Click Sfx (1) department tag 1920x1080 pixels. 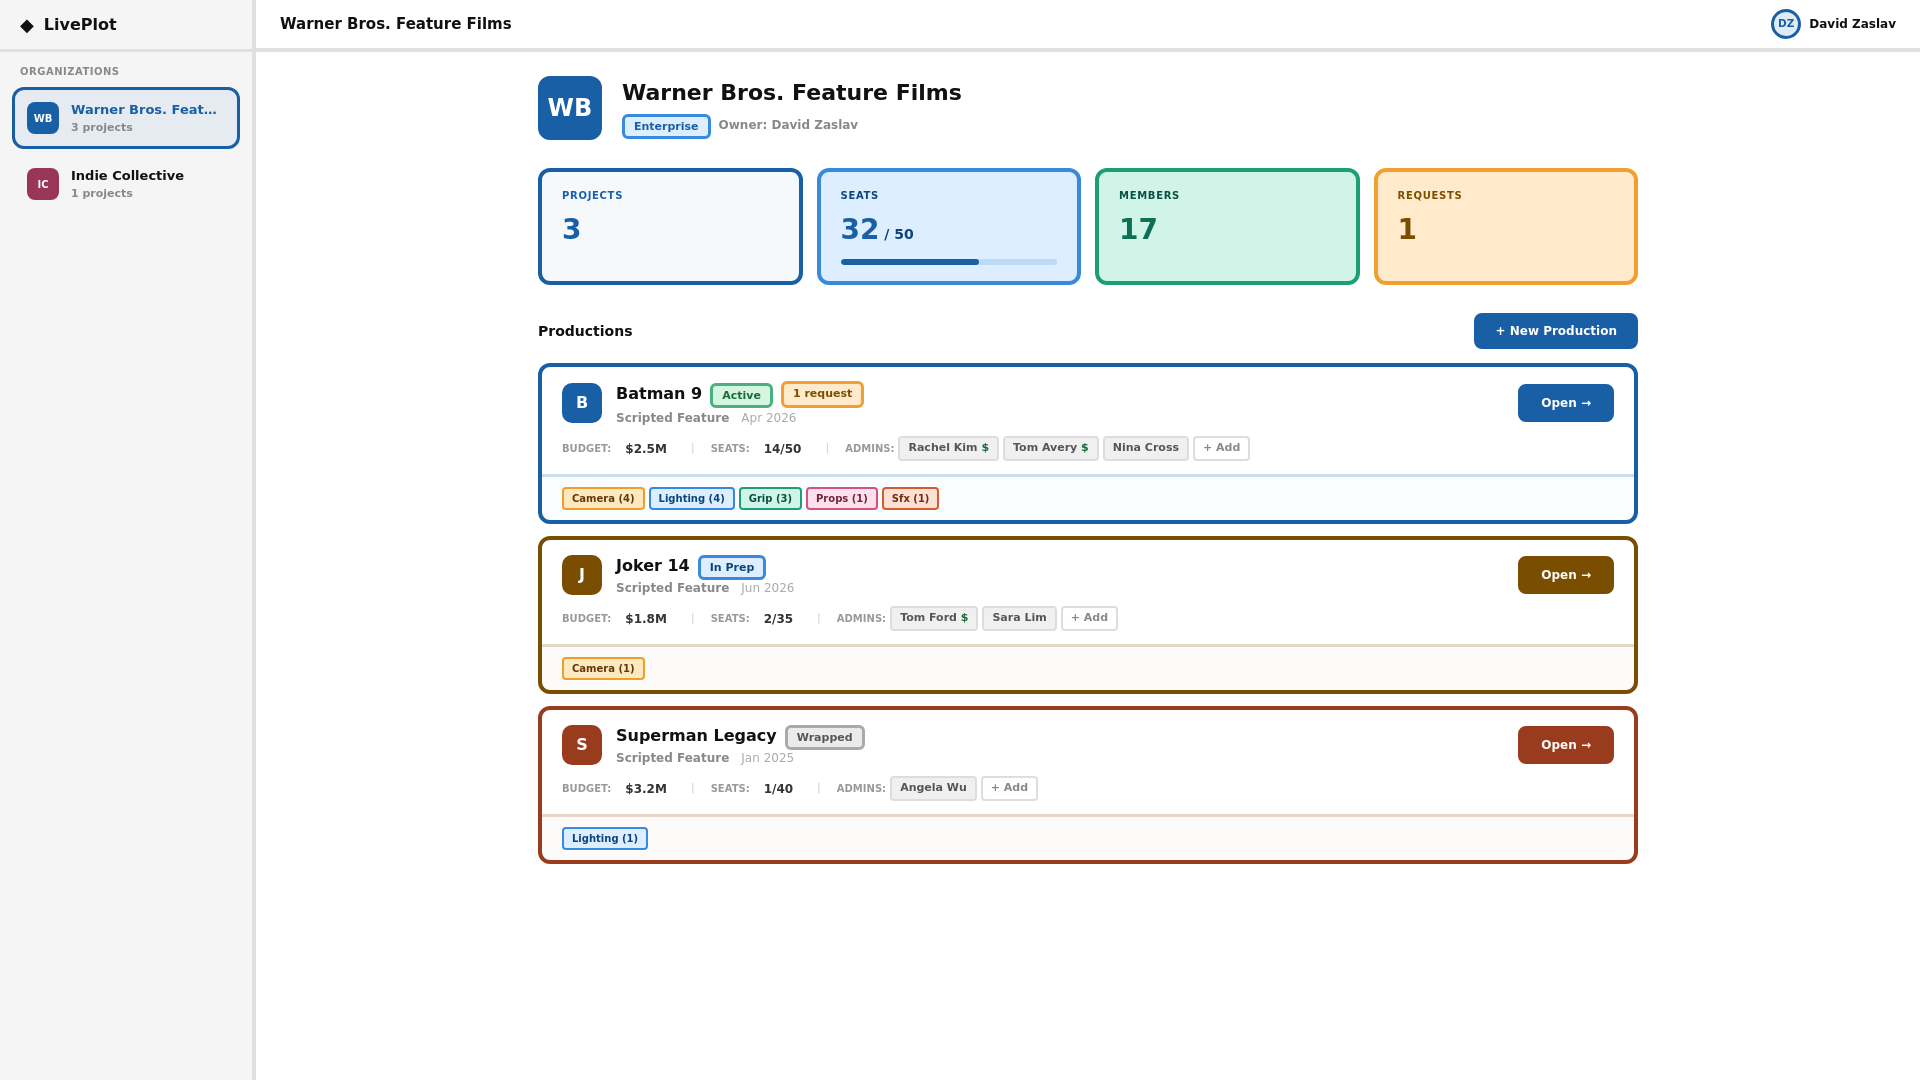coord(910,498)
